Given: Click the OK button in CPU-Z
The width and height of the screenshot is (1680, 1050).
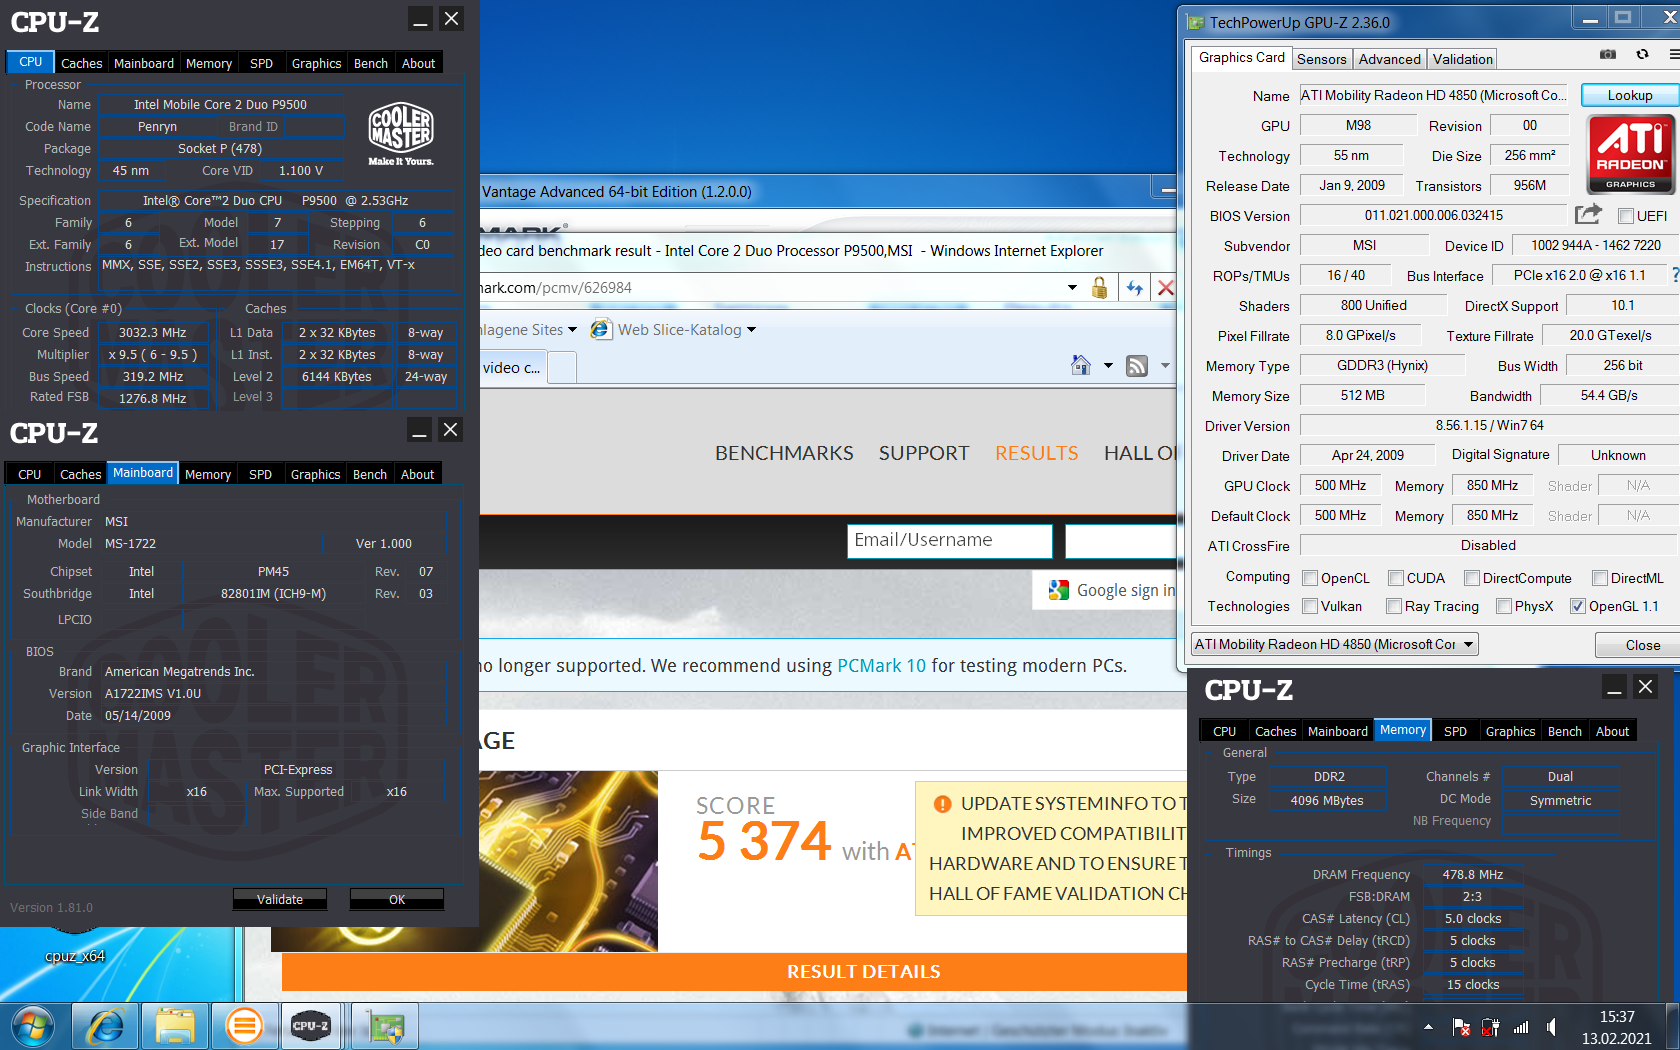Looking at the screenshot, I should click(397, 900).
